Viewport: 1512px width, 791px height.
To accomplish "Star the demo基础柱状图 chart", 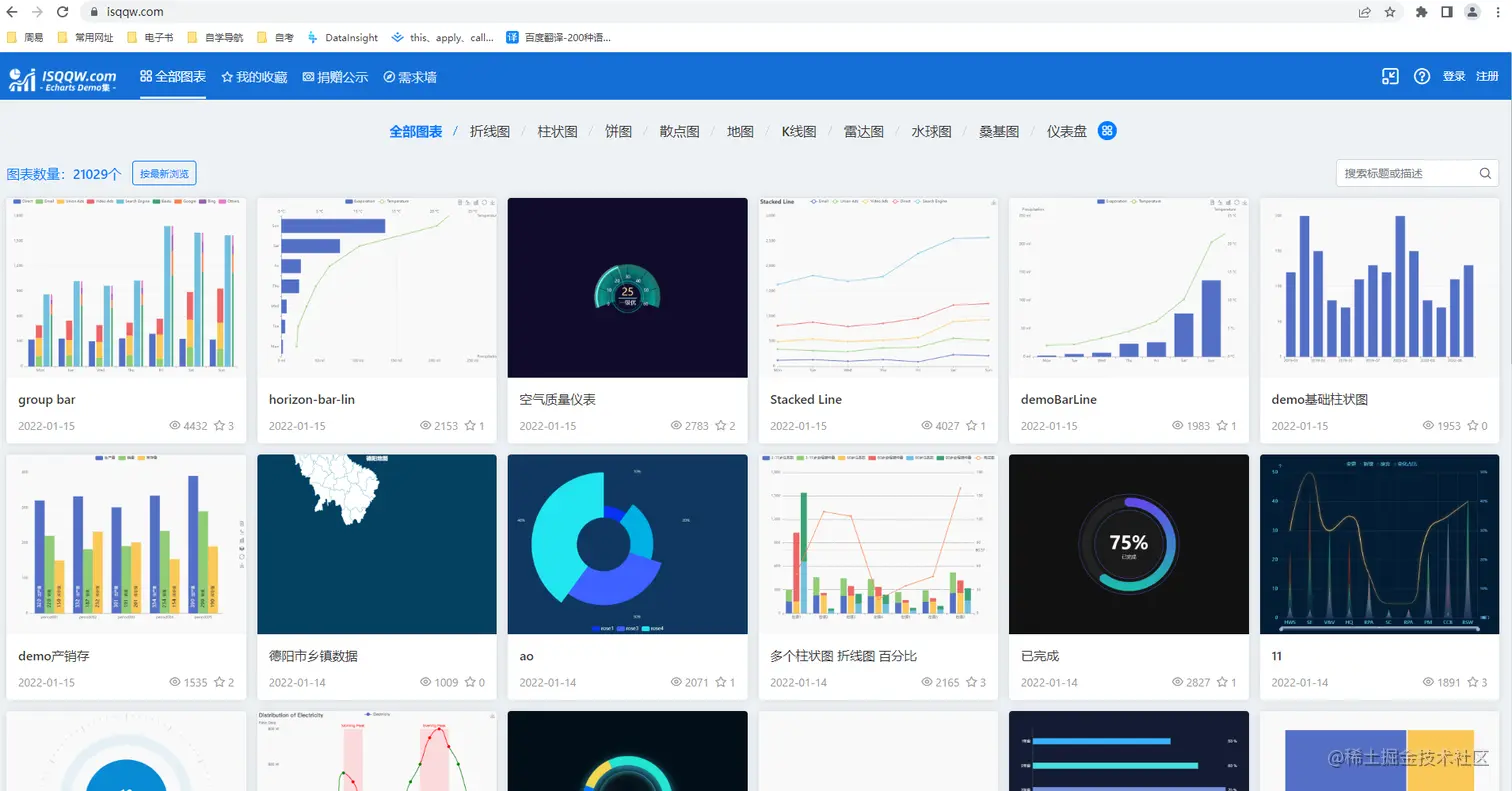I will (x=1472, y=426).
